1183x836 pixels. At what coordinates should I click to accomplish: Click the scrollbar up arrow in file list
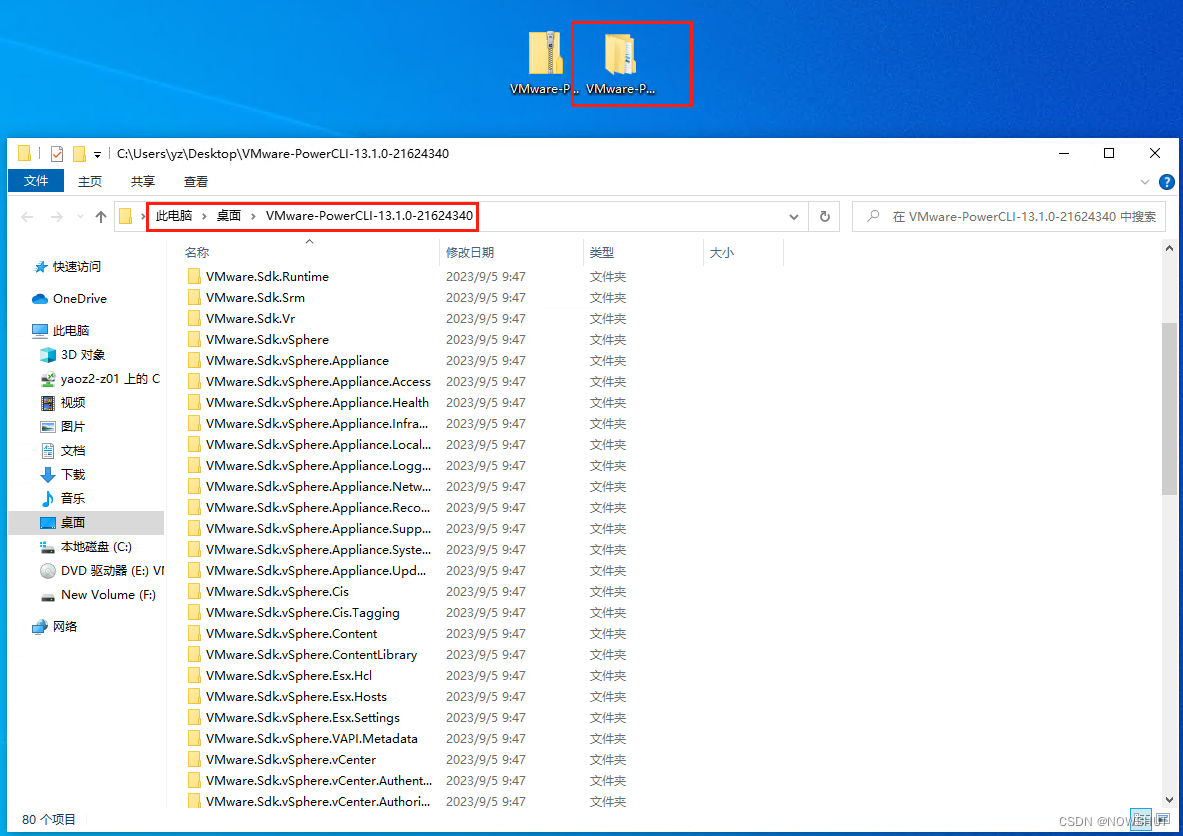tap(1169, 248)
